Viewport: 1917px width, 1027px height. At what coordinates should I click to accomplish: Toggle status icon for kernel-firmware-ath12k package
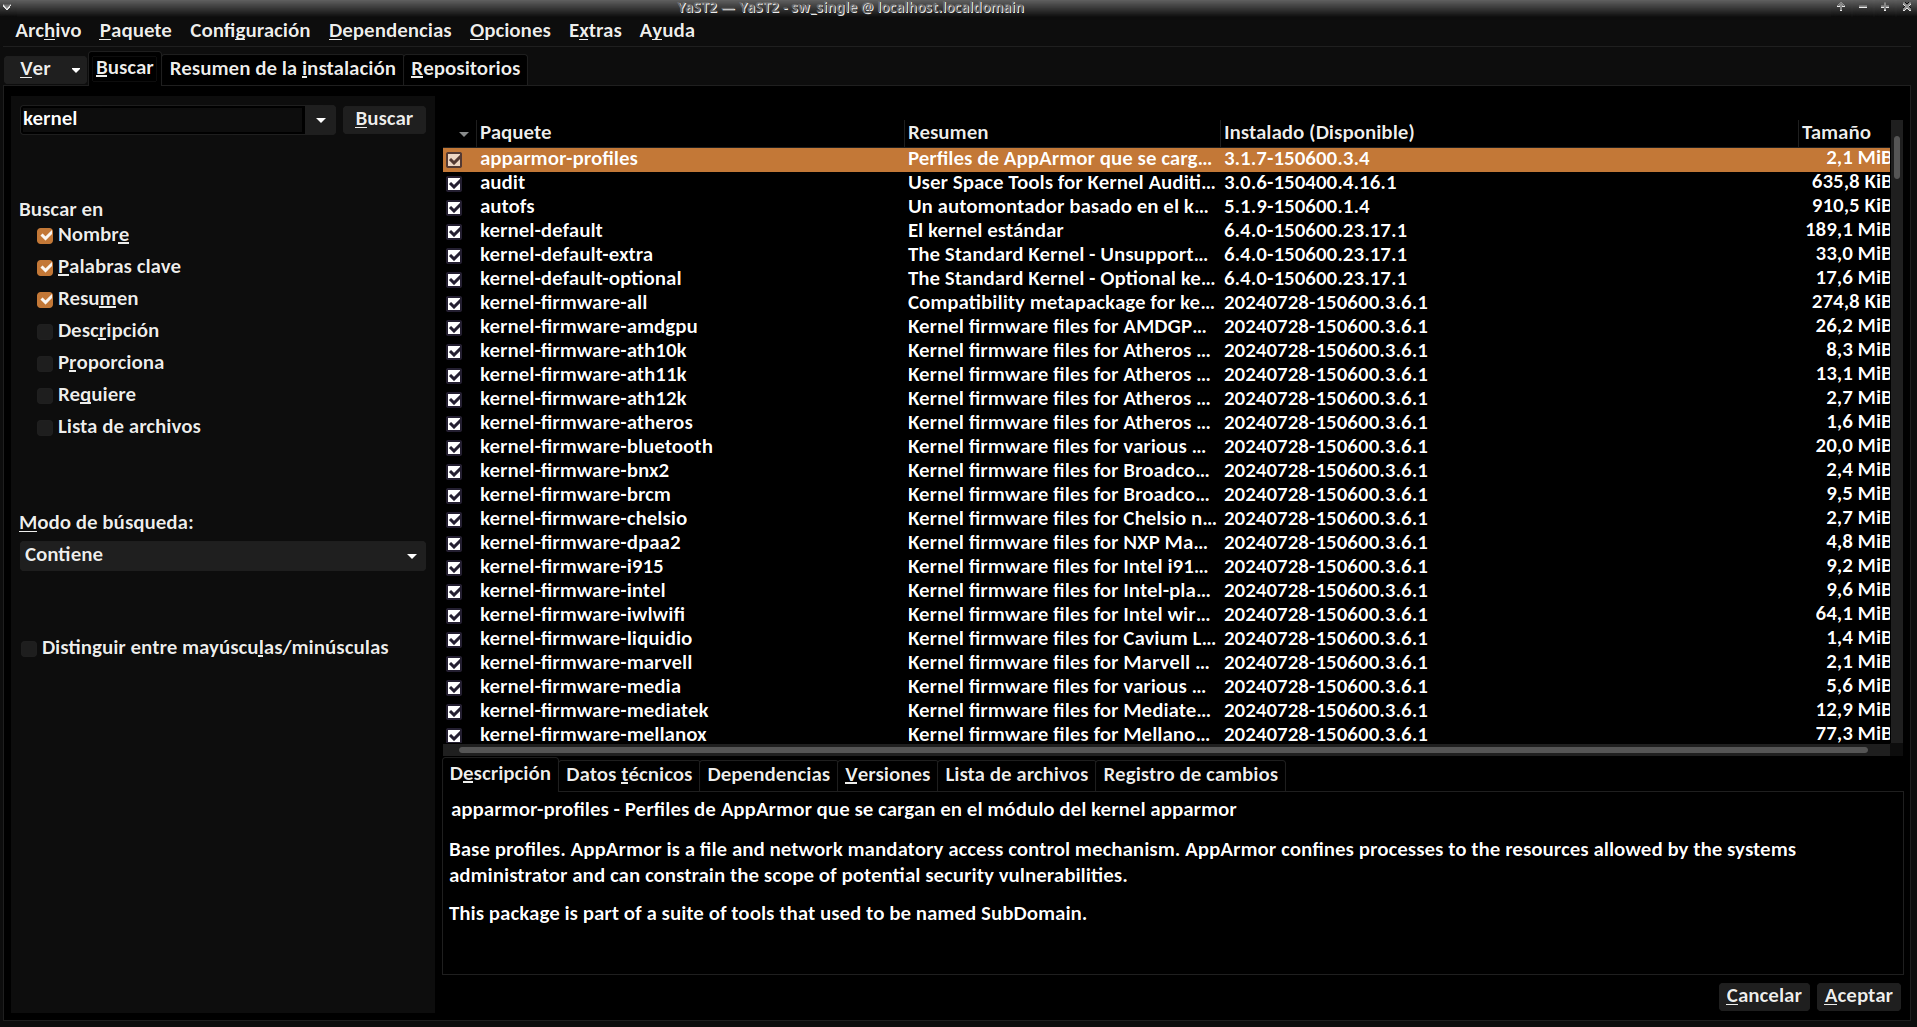(454, 399)
